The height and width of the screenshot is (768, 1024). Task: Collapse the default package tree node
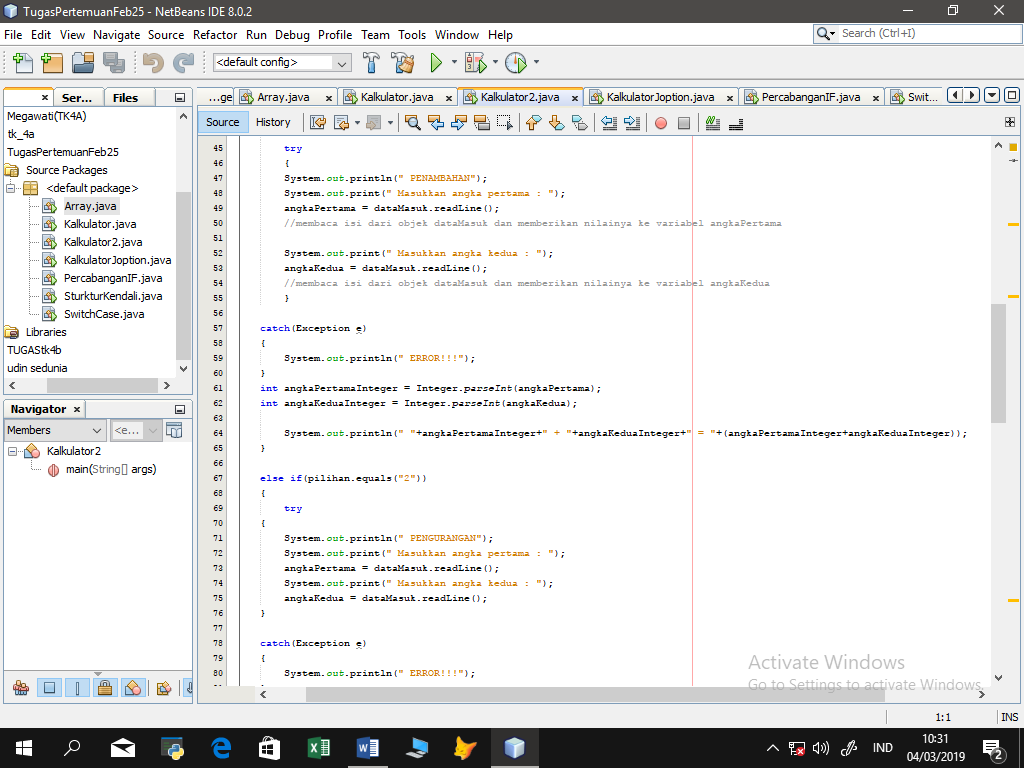10,188
